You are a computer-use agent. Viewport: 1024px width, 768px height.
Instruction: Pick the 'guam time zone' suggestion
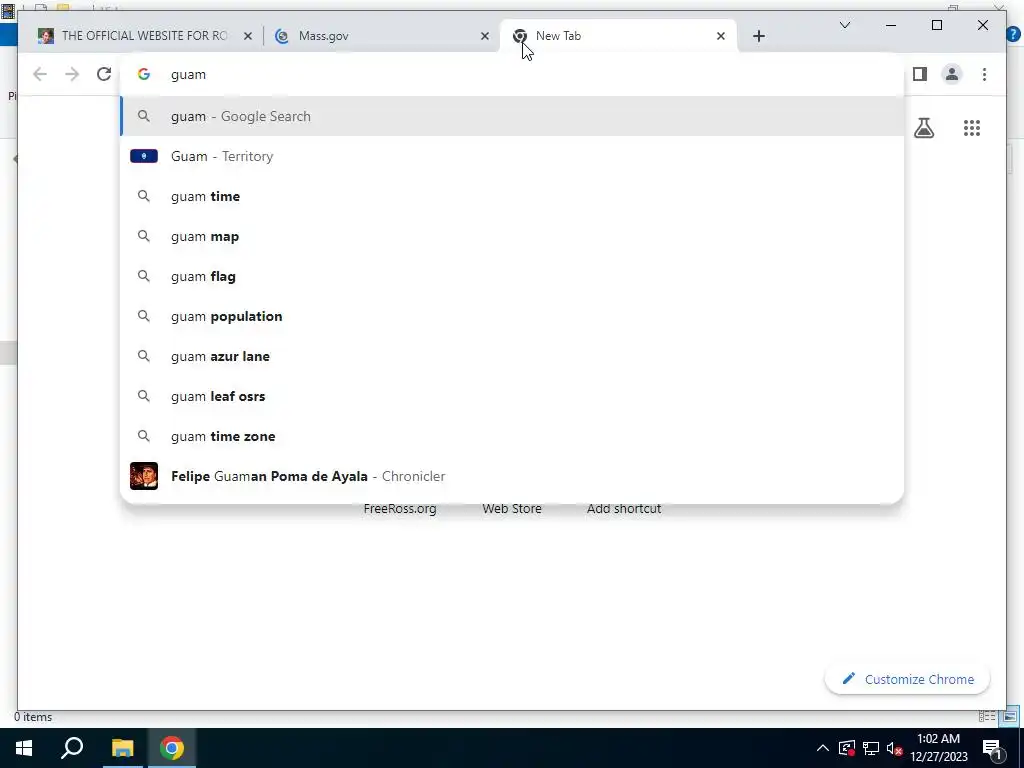(513, 436)
